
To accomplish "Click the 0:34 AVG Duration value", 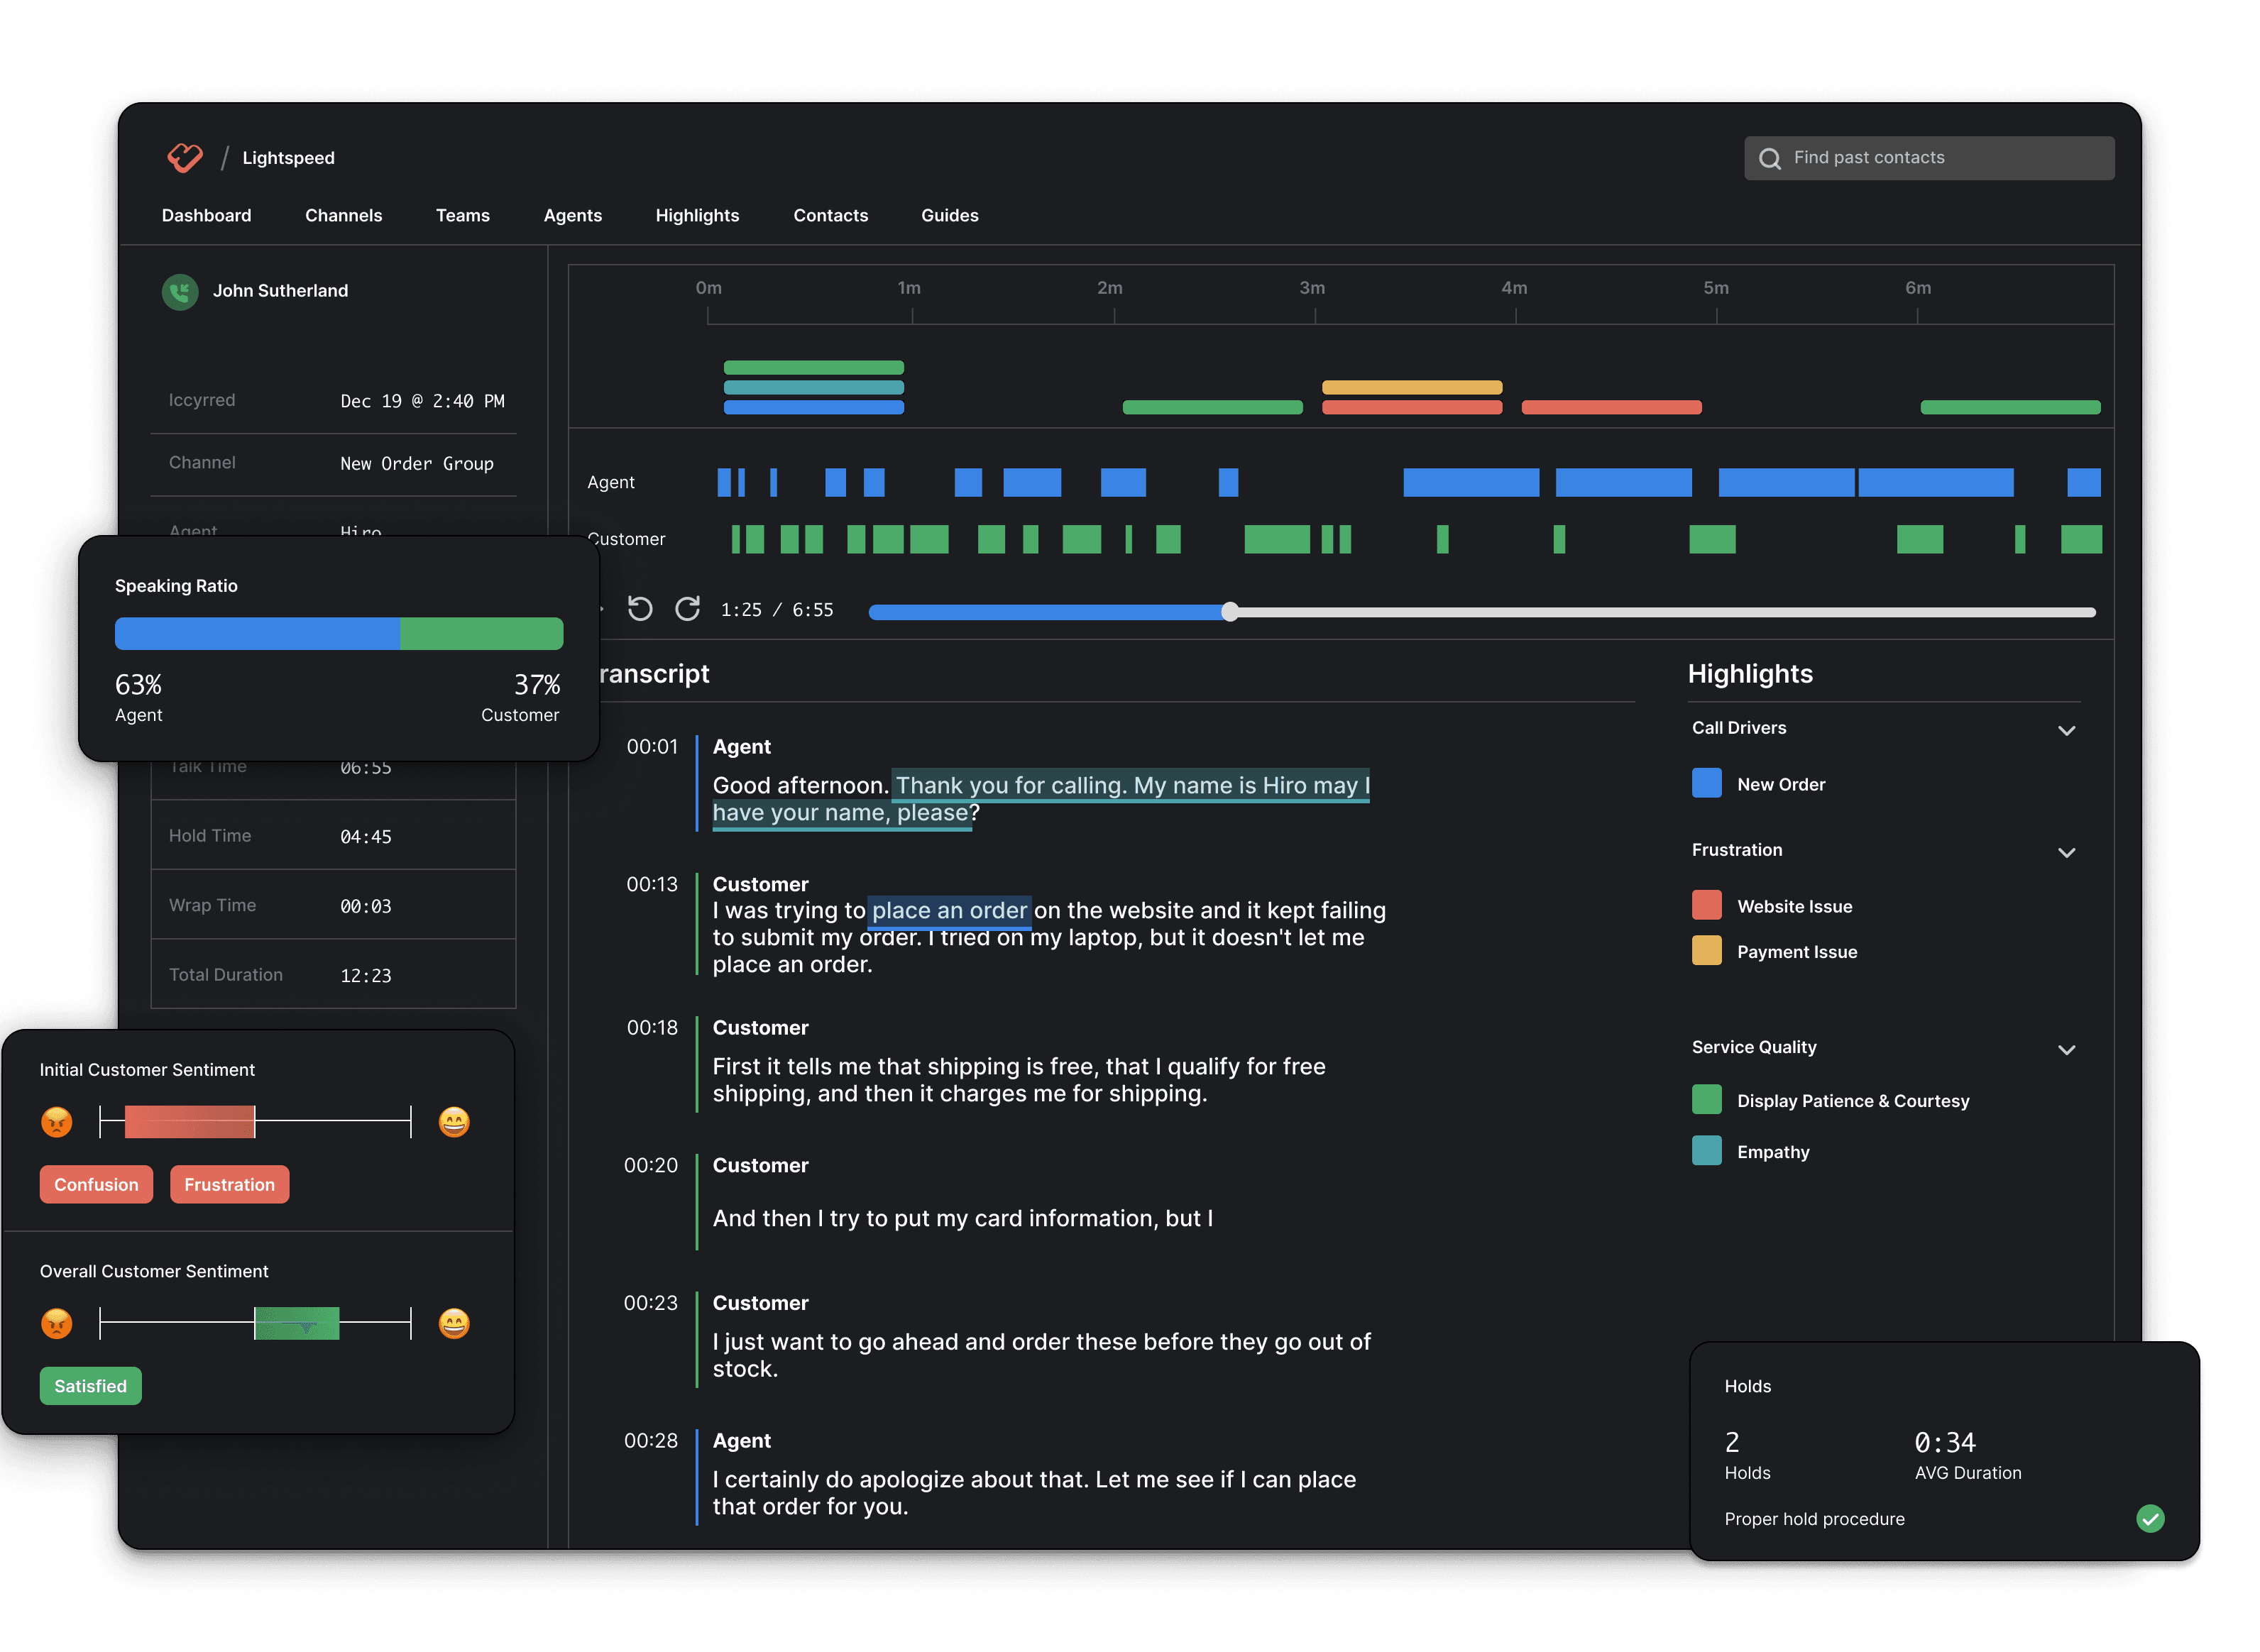I will [x=1944, y=1442].
